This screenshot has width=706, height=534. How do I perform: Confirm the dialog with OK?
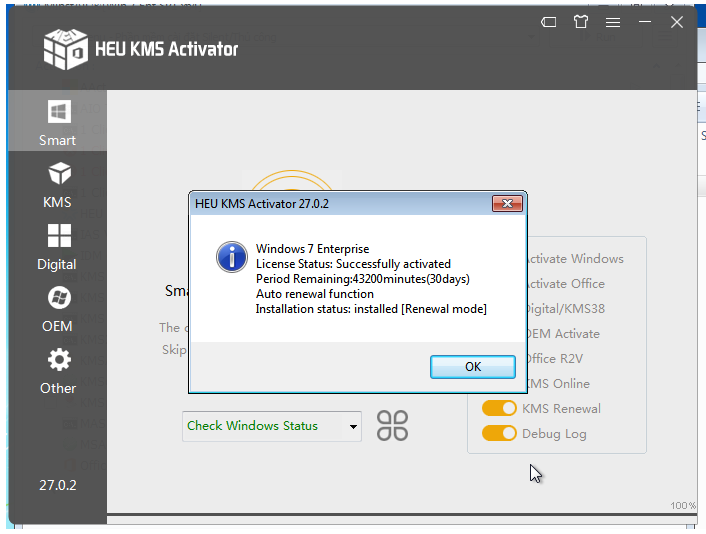473,367
